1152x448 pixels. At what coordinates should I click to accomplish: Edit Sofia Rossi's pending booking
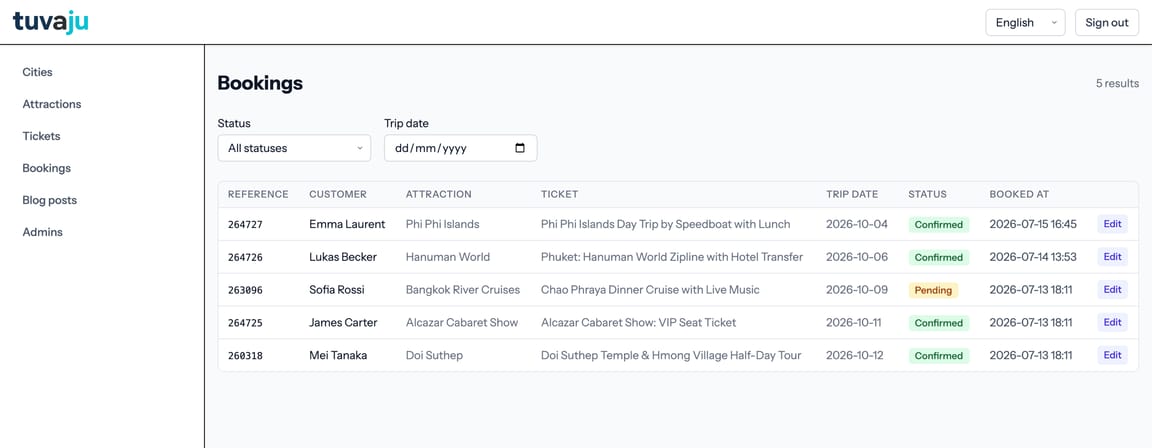[1112, 289]
